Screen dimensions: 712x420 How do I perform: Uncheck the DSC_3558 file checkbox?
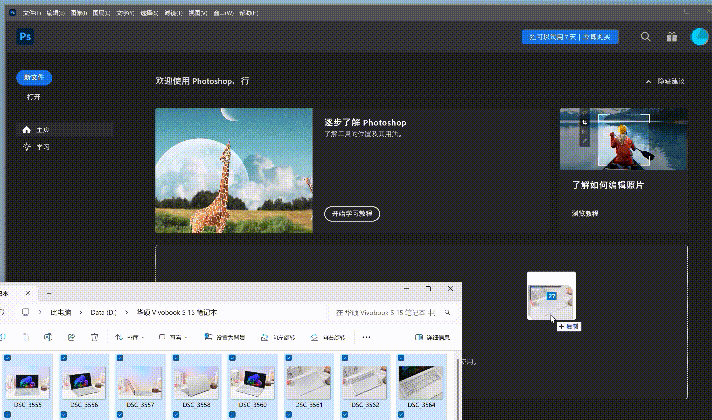(176, 358)
